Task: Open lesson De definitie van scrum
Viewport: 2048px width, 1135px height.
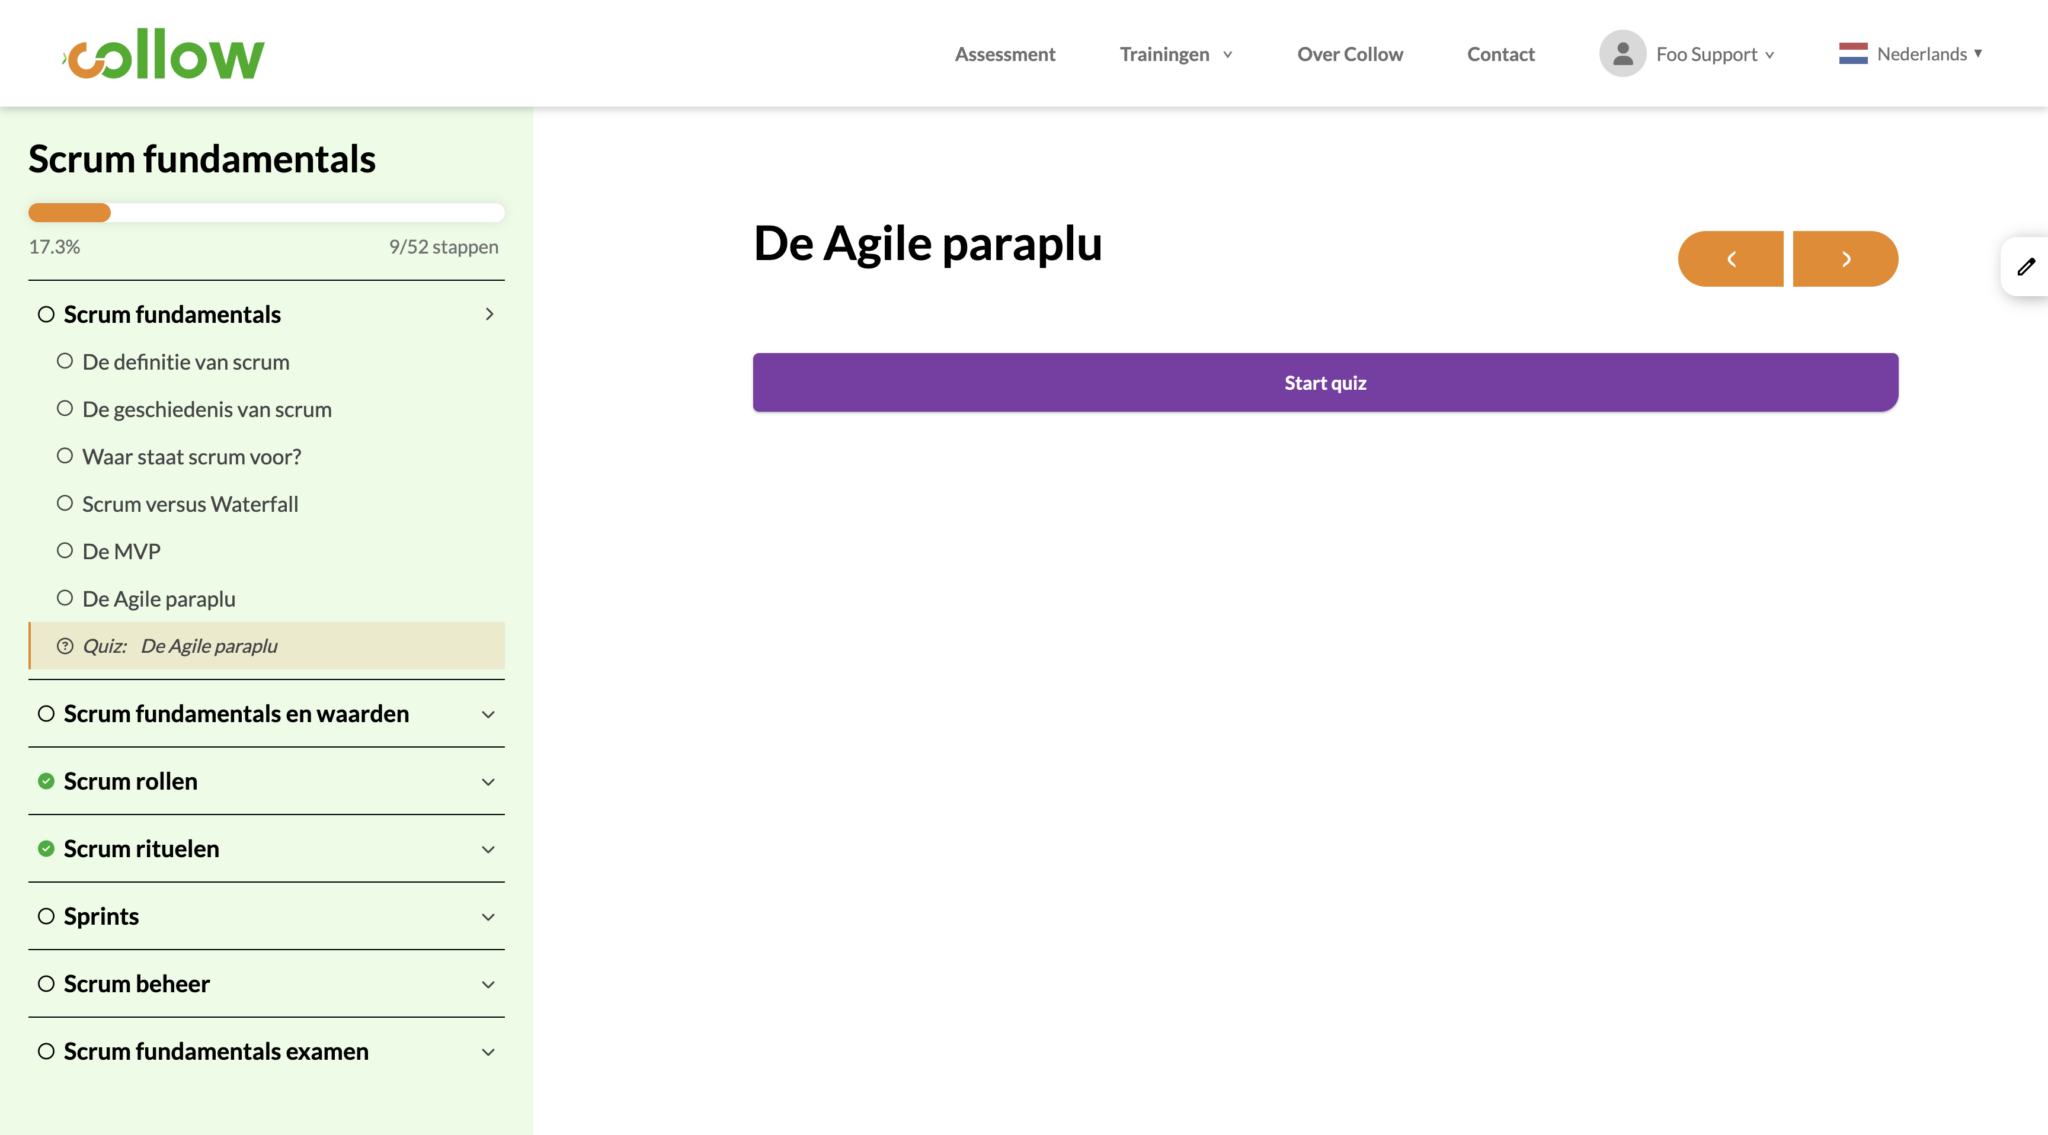Action: 186,362
